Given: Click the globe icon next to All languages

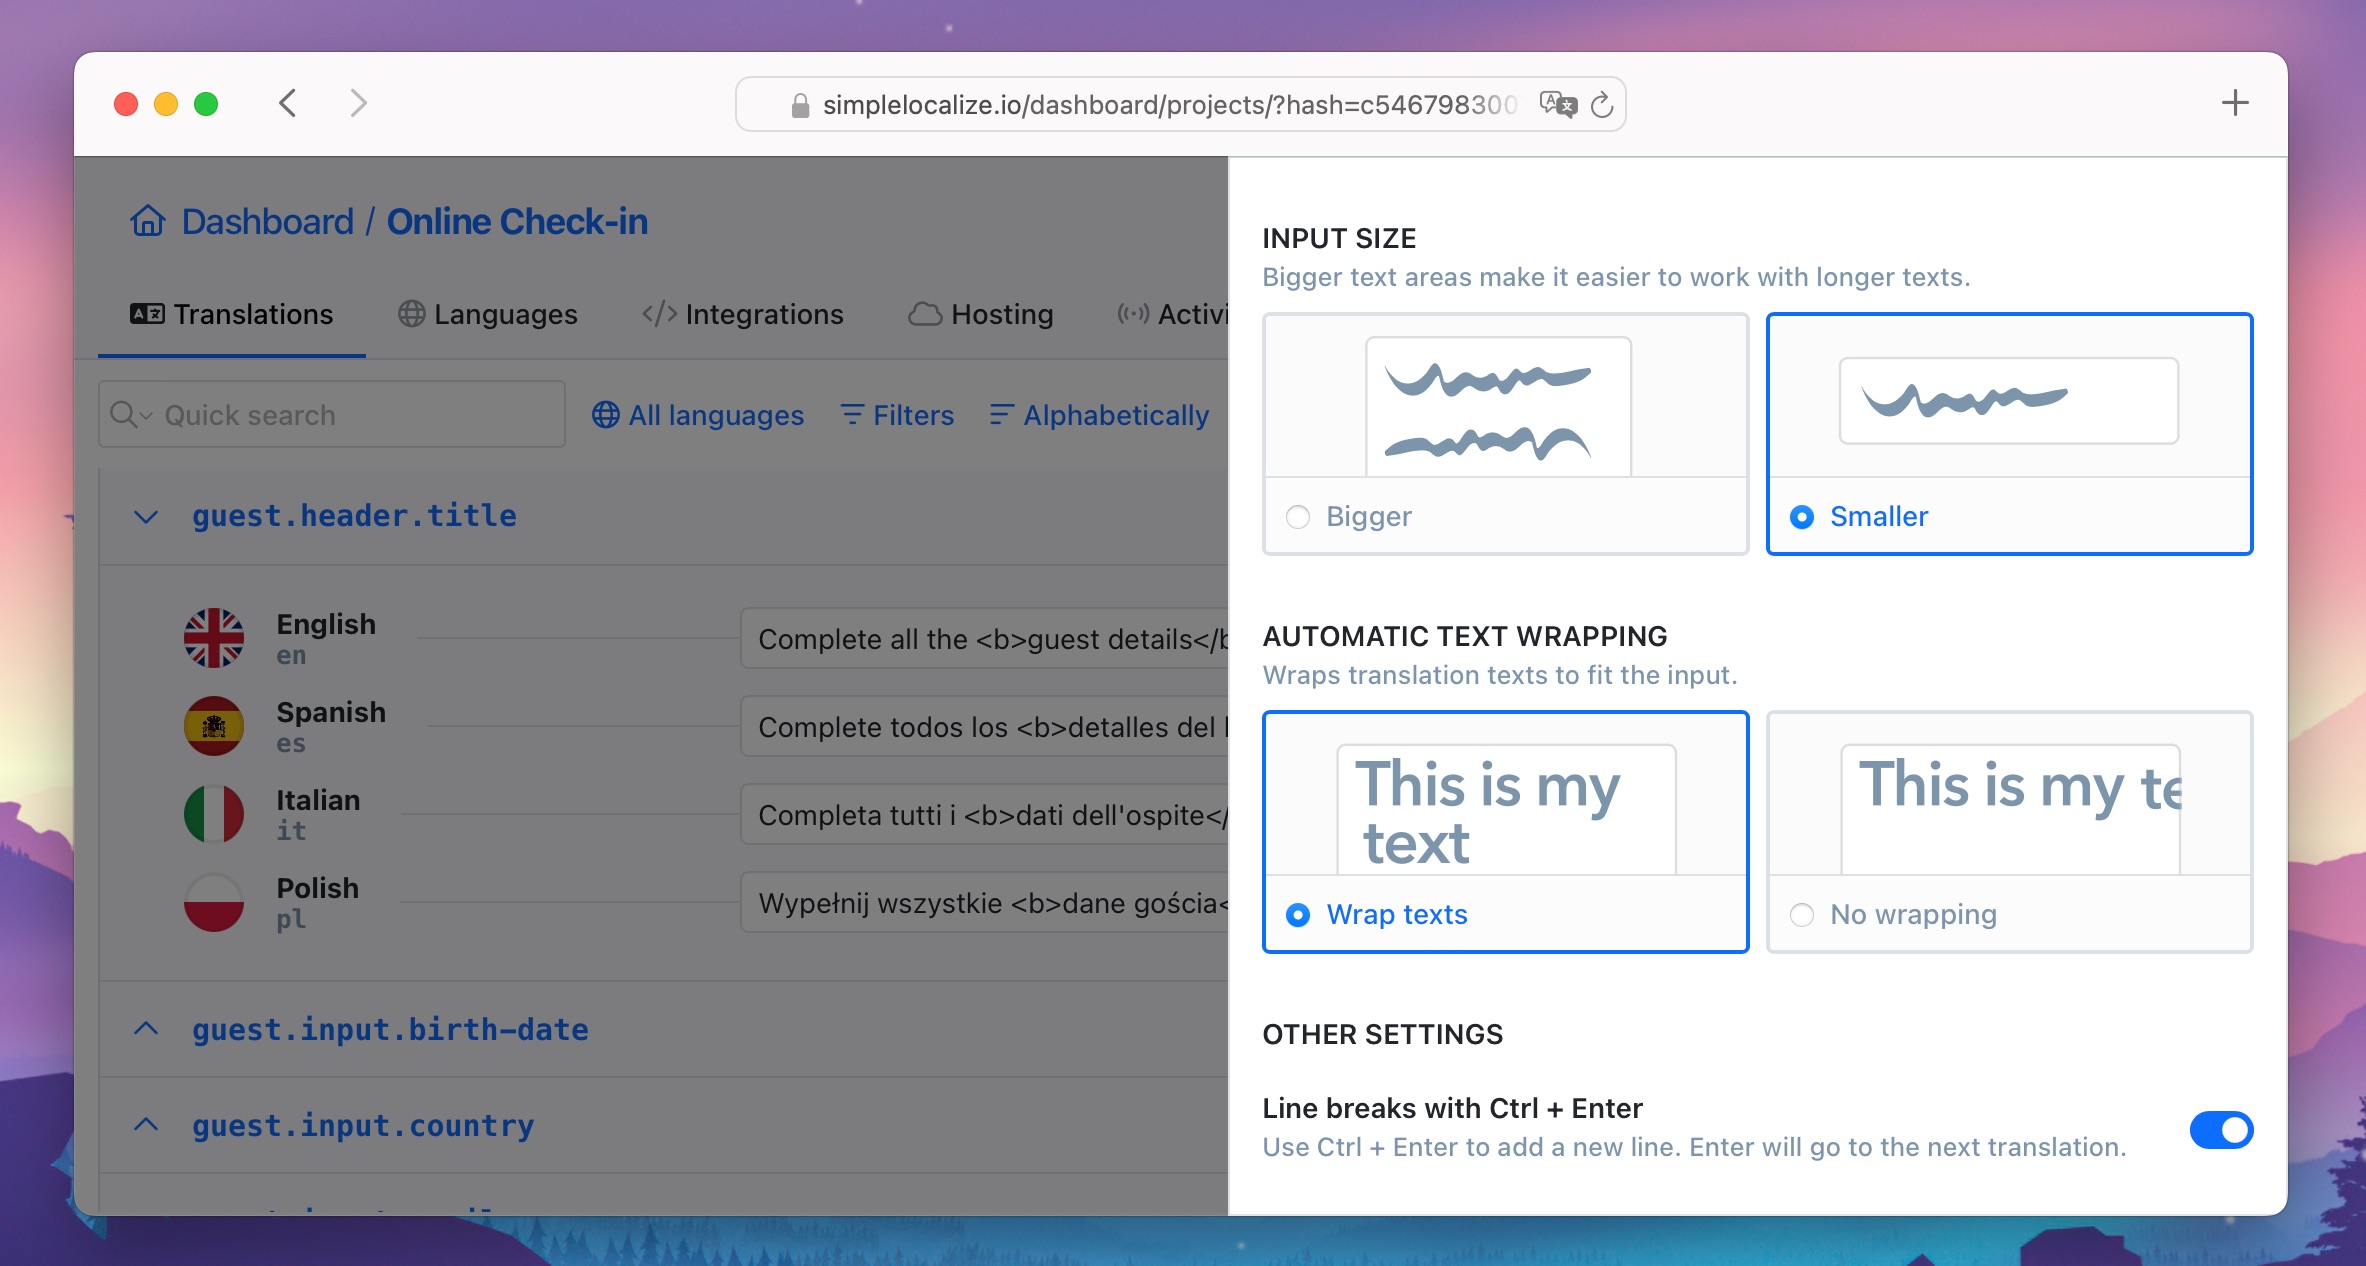Looking at the screenshot, I should pyautogui.click(x=606, y=414).
